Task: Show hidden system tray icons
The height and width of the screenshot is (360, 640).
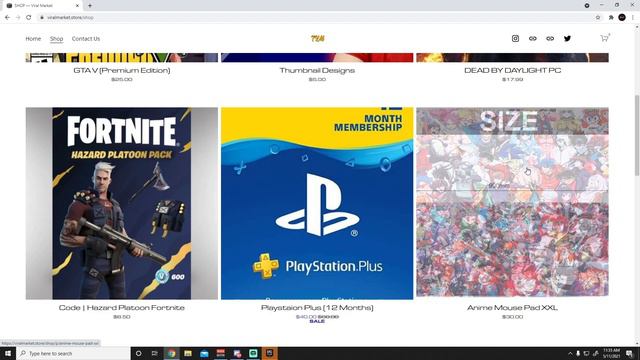Action: 570,353
